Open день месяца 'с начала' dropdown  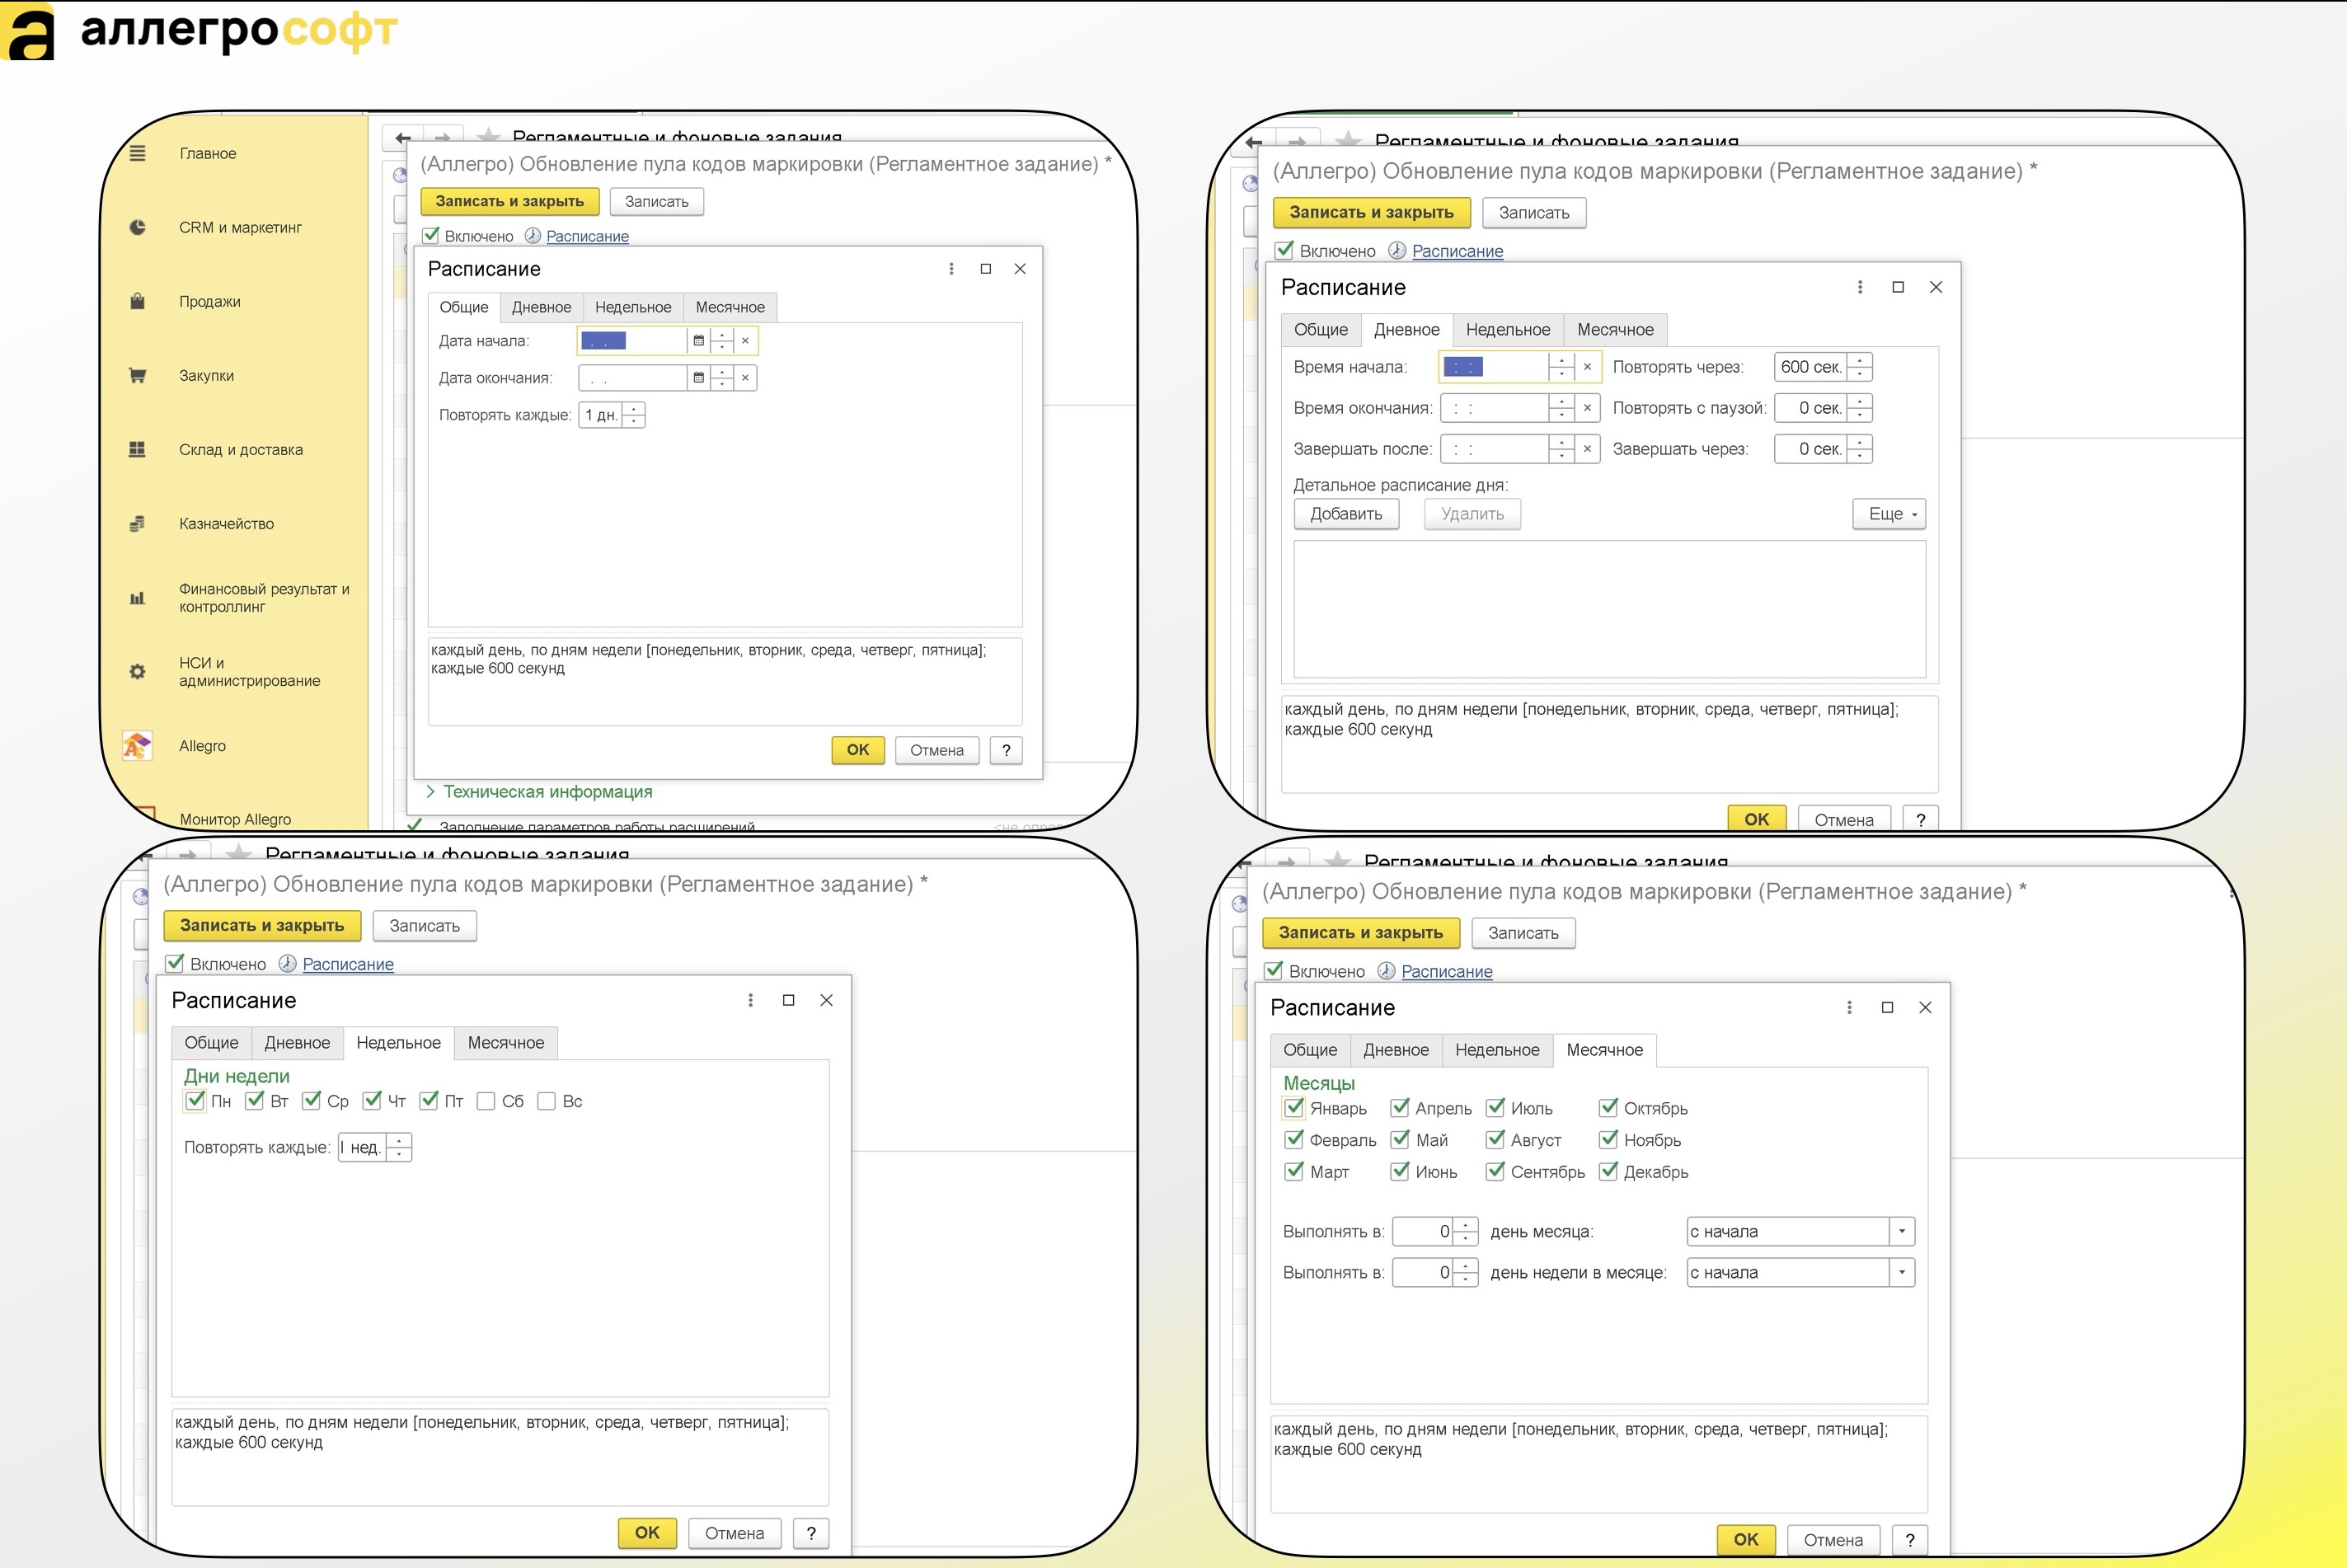coord(1901,1231)
